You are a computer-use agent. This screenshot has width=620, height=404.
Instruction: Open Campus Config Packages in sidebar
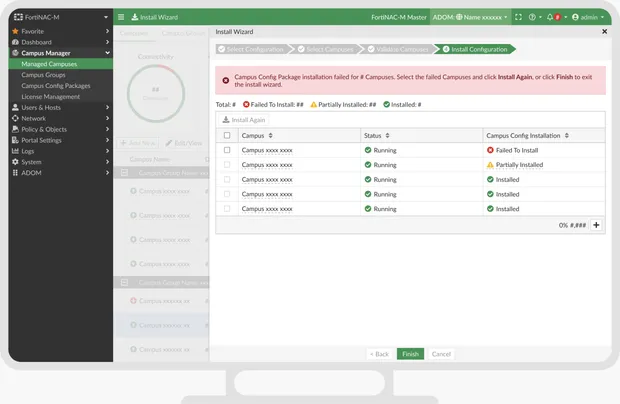point(61,85)
